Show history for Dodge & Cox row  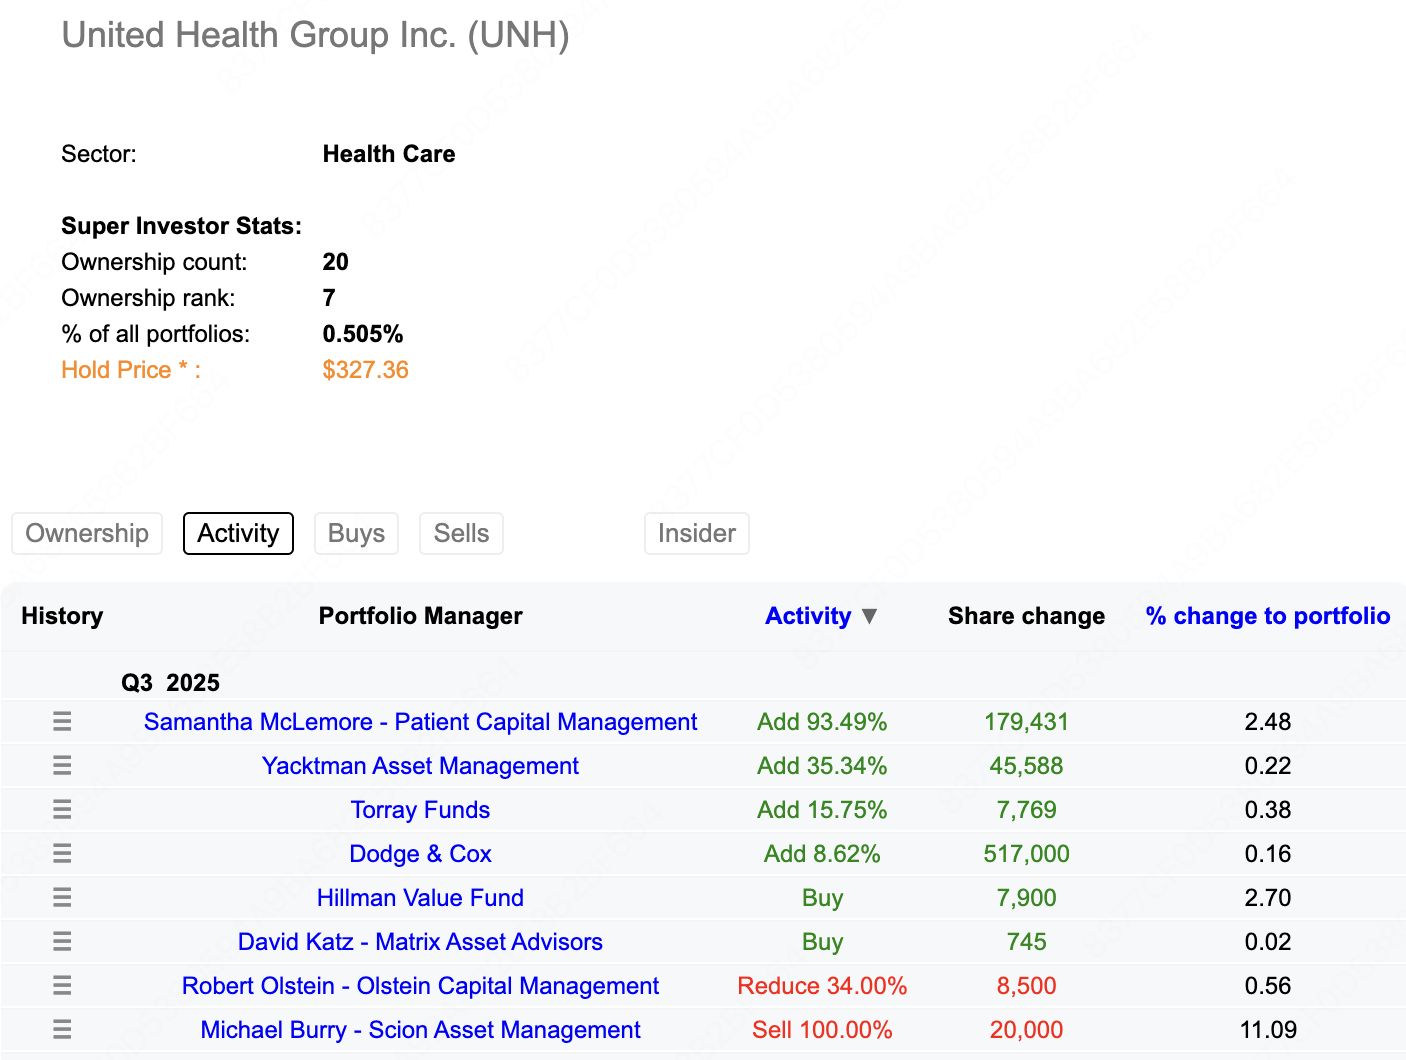click(62, 854)
